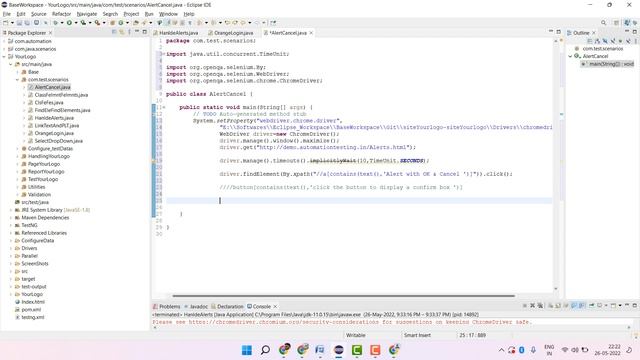Toggle fold marker at main method line
The width and height of the screenshot is (640, 360).
163,107
